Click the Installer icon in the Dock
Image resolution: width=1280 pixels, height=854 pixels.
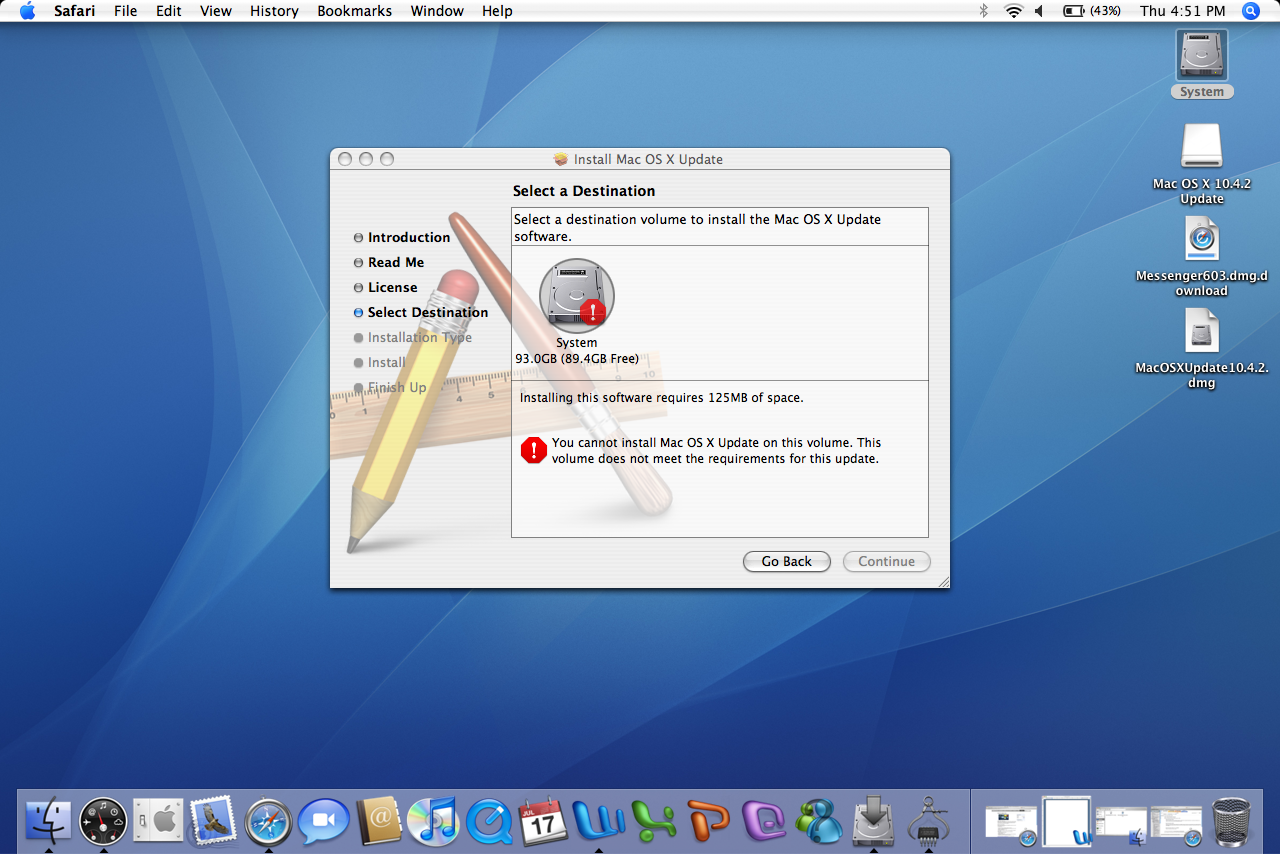873,821
